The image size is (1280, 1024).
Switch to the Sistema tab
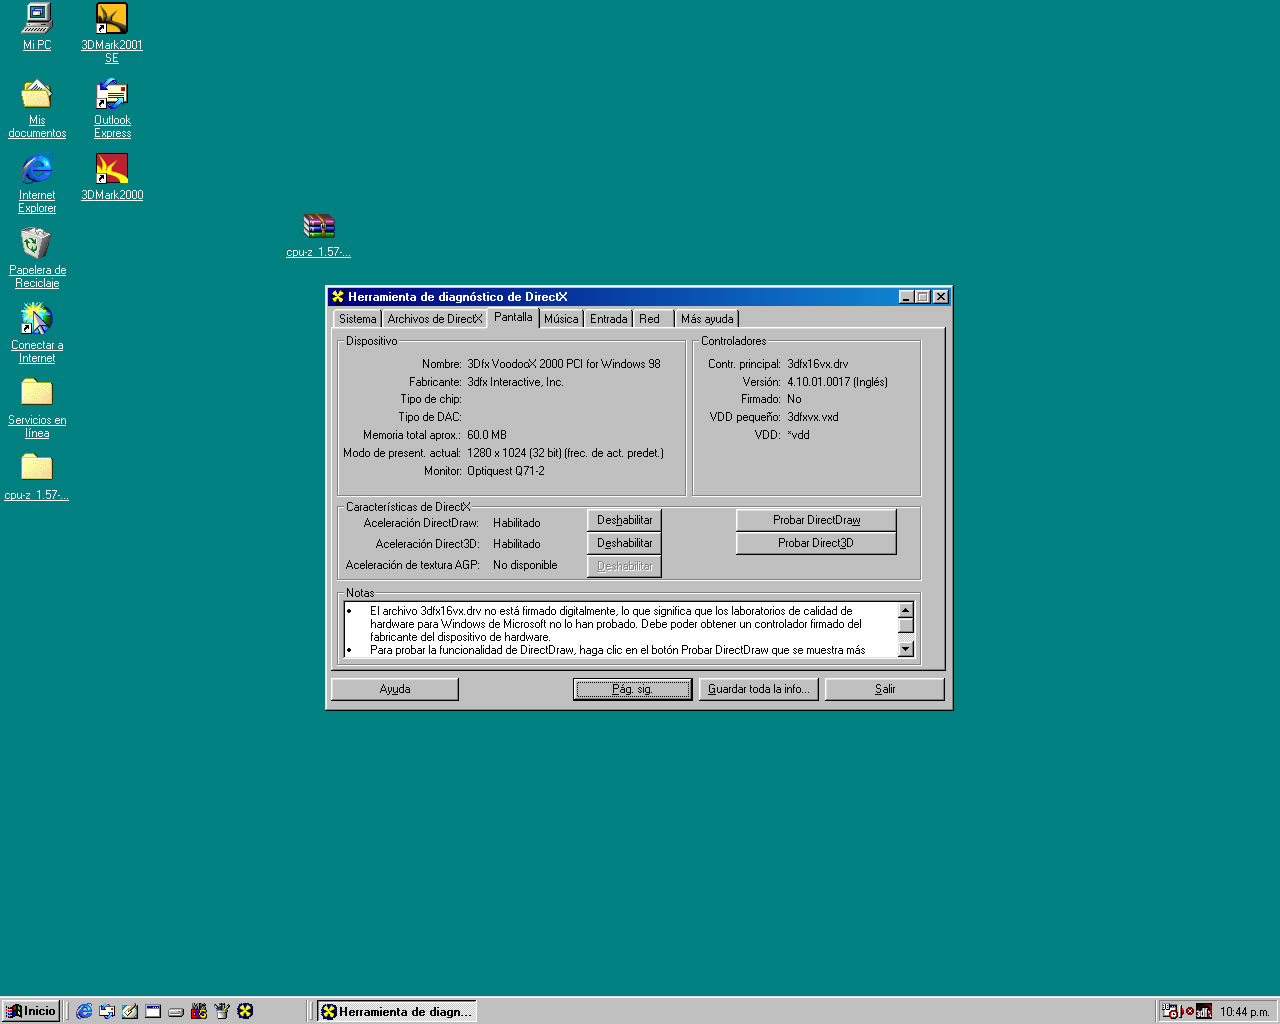[357, 319]
